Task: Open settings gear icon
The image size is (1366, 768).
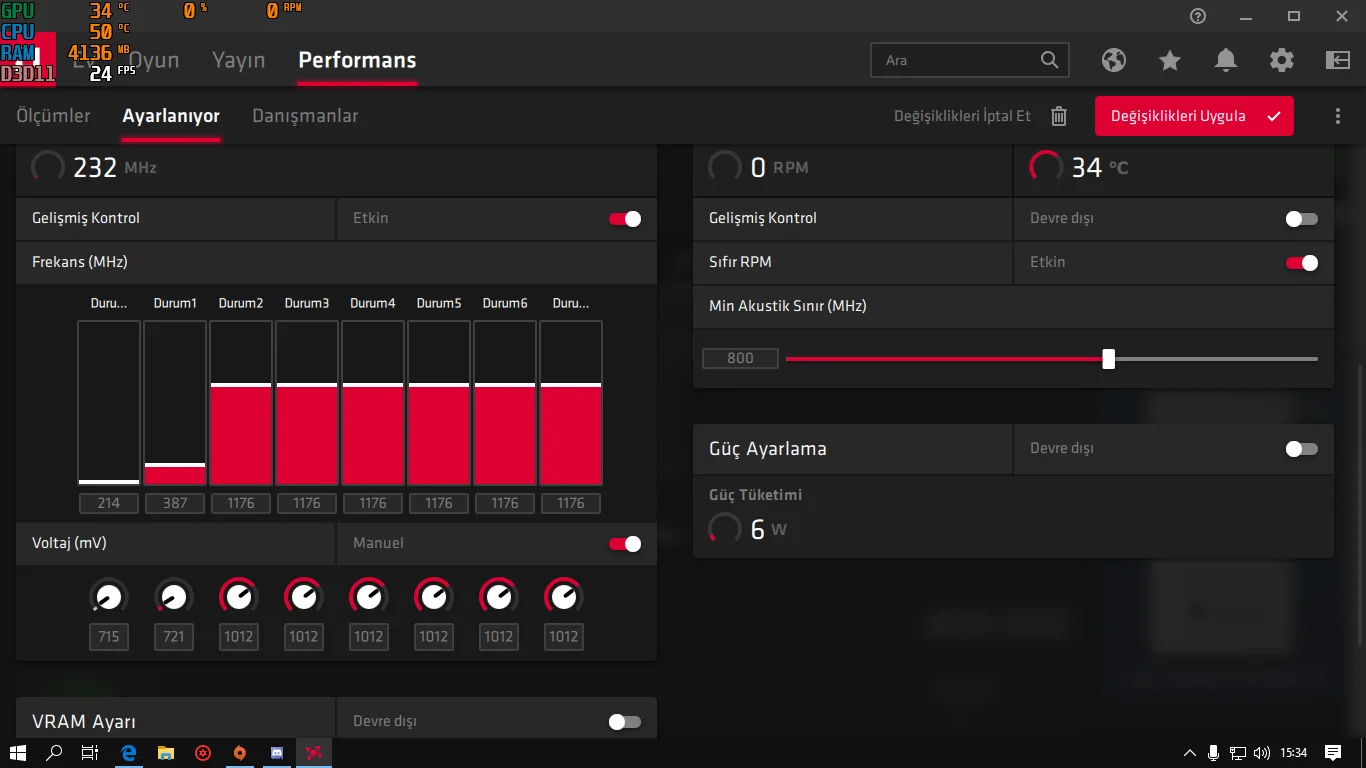Action: pyautogui.click(x=1282, y=60)
